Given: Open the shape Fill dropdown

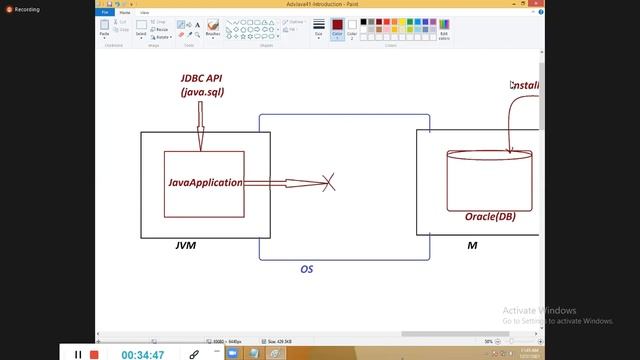Looking at the screenshot, I should pos(290,30).
